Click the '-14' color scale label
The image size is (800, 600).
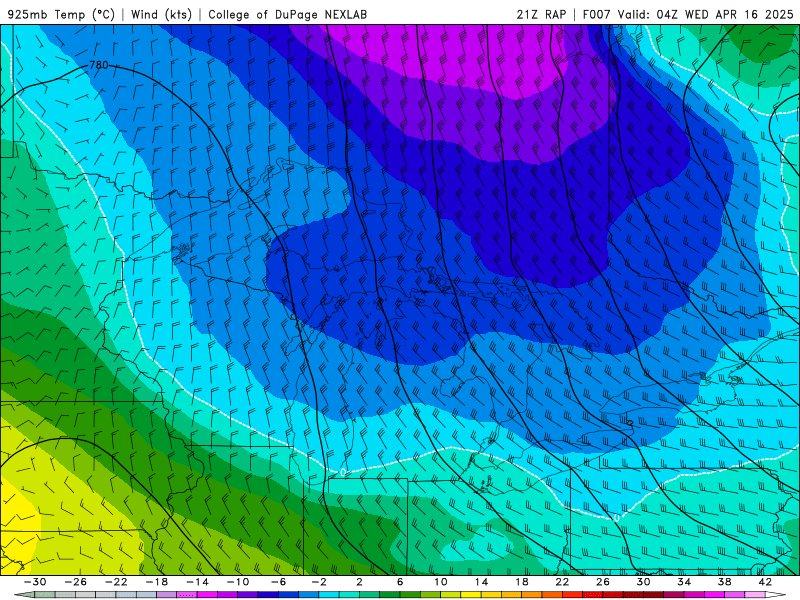pyautogui.click(x=197, y=582)
